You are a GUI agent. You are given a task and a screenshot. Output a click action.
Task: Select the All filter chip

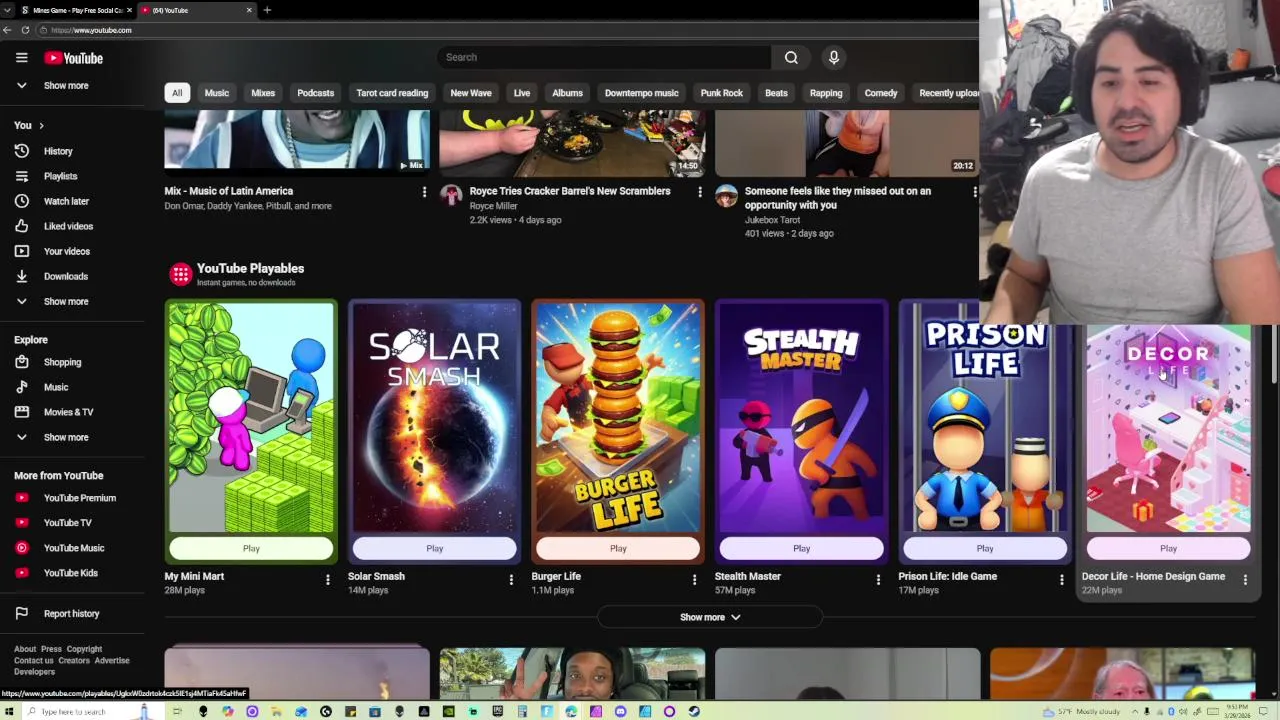(x=177, y=93)
